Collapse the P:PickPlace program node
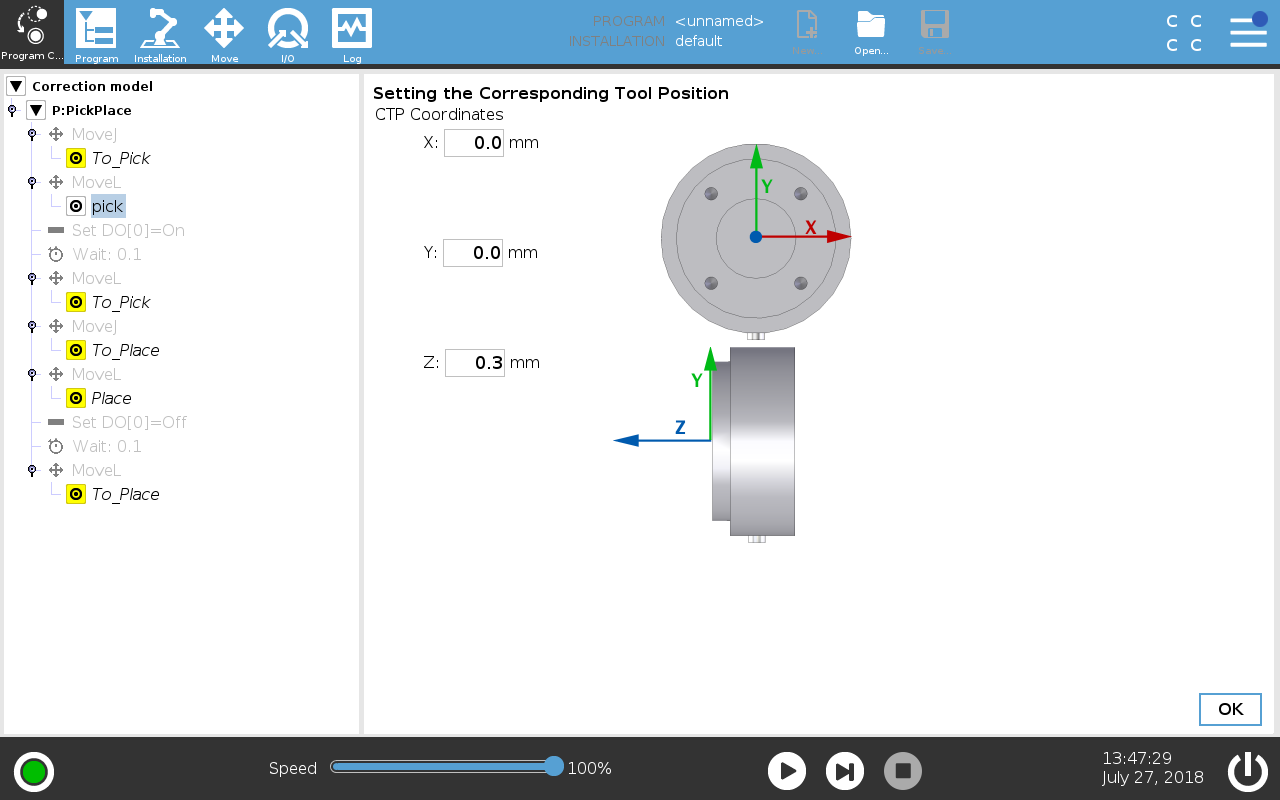 coord(36,110)
